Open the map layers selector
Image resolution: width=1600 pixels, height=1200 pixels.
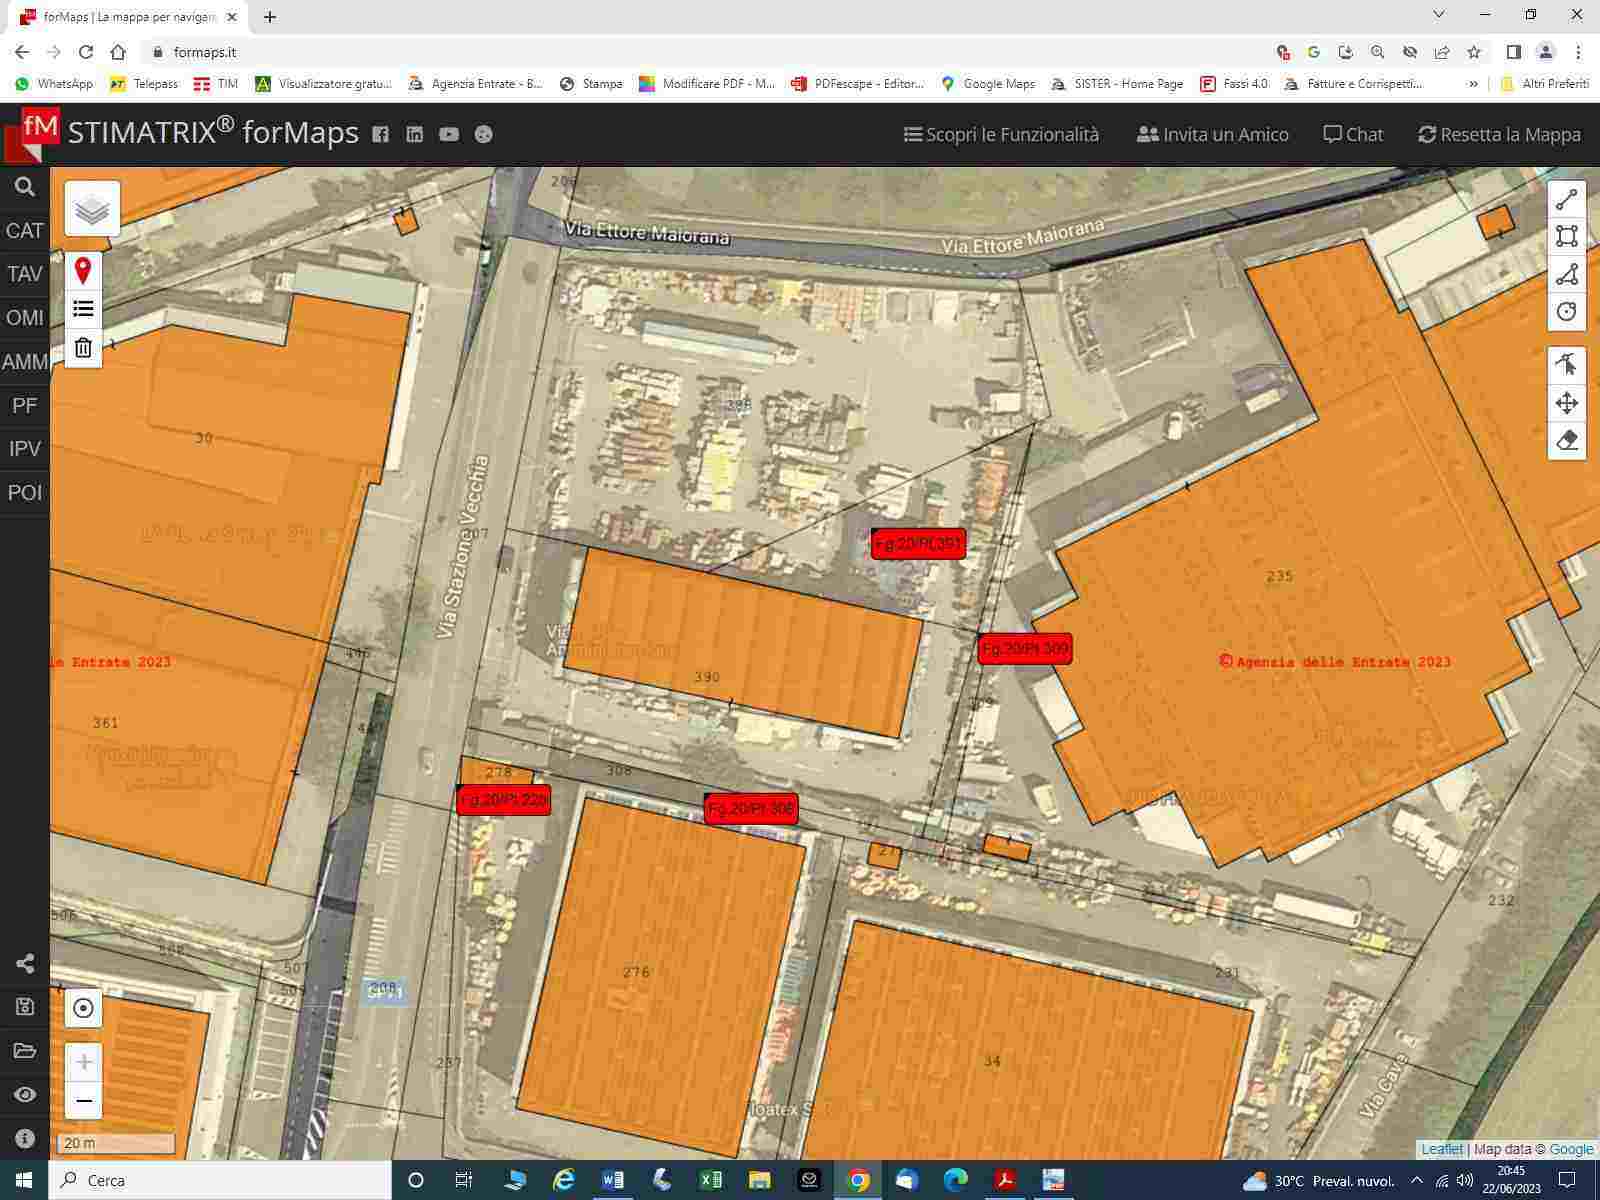[x=92, y=209]
